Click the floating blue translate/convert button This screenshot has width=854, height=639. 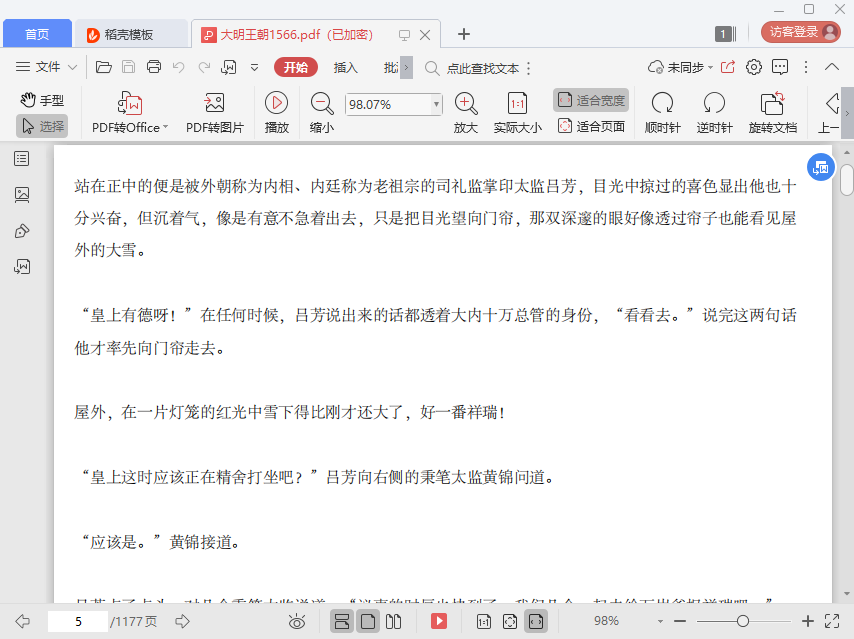821,168
